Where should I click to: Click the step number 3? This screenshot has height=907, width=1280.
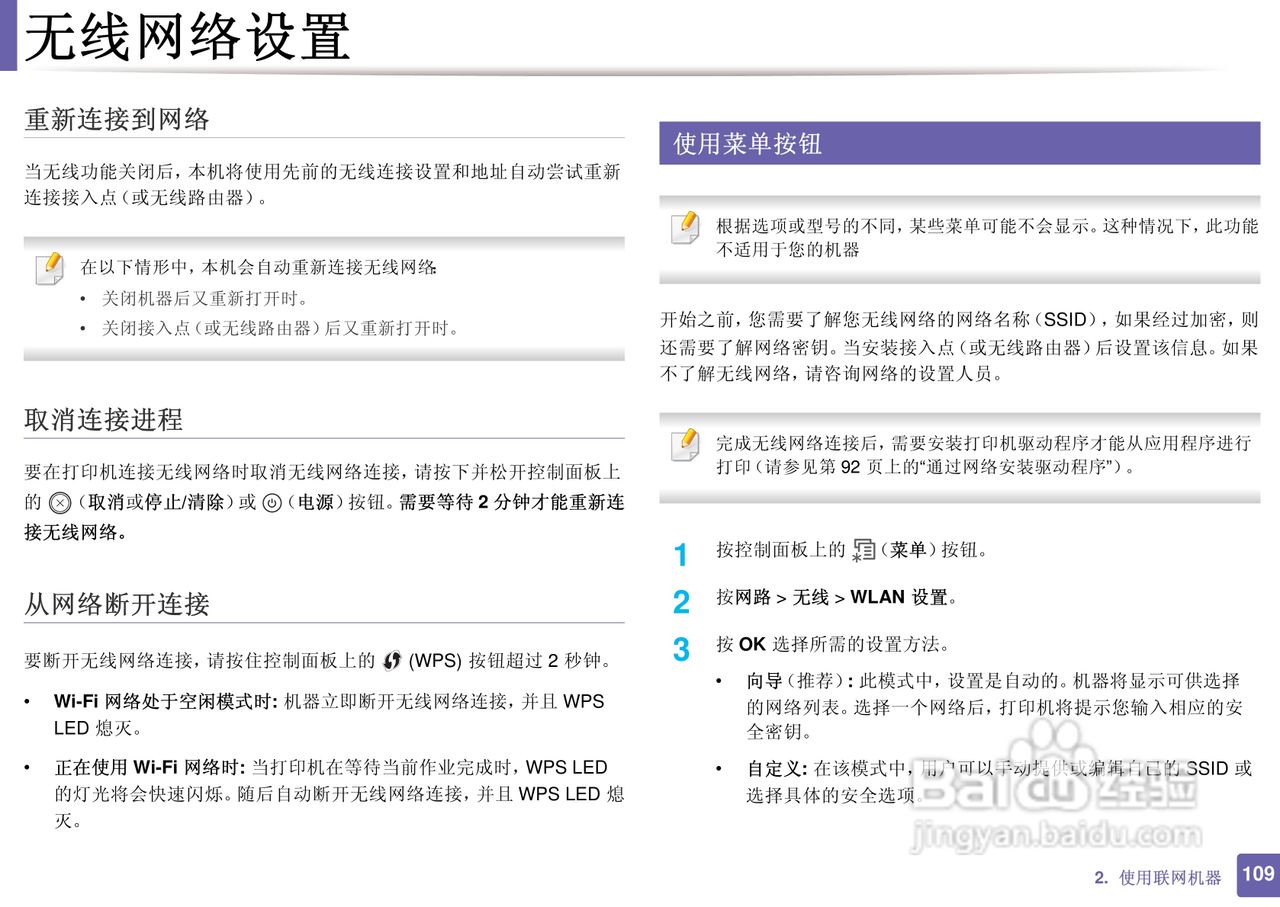(681, 649)
